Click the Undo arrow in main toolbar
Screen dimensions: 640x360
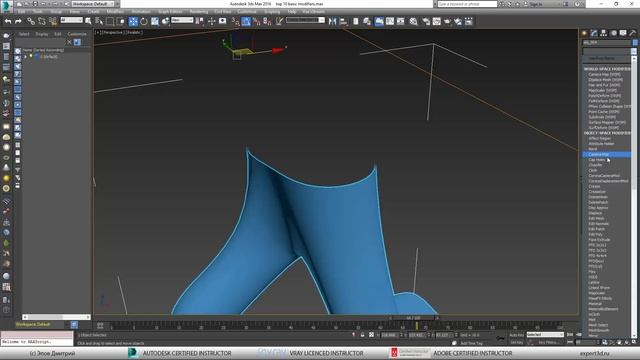point(8,21)
